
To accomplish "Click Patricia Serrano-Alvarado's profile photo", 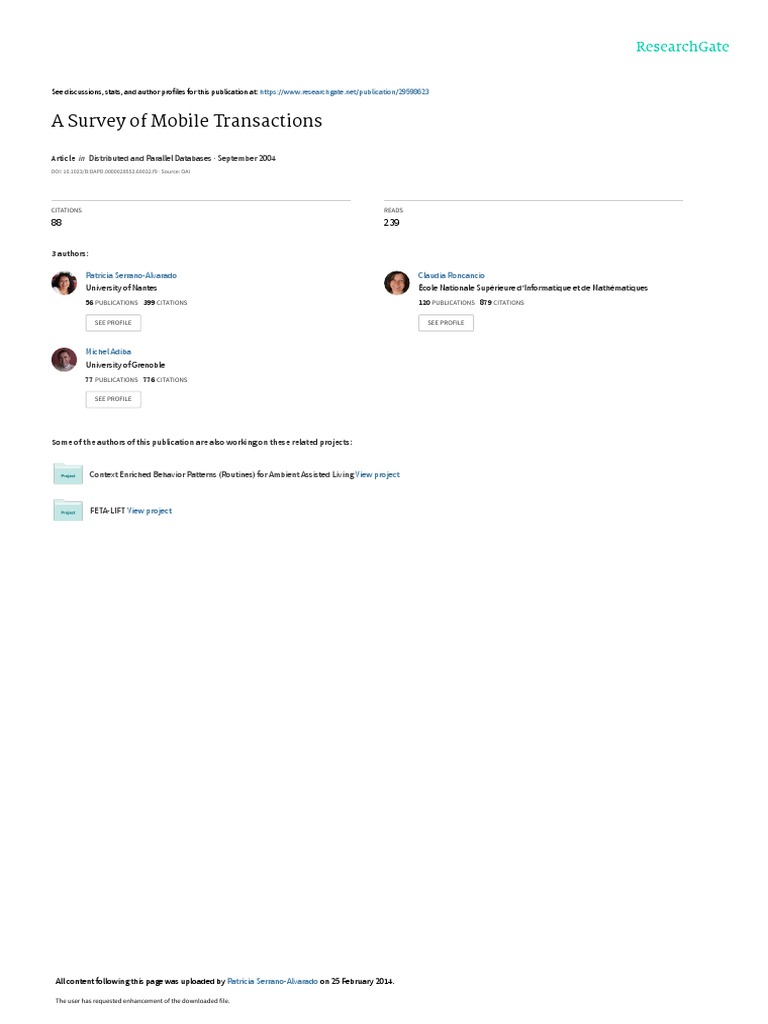I will (x=64, y=283).
